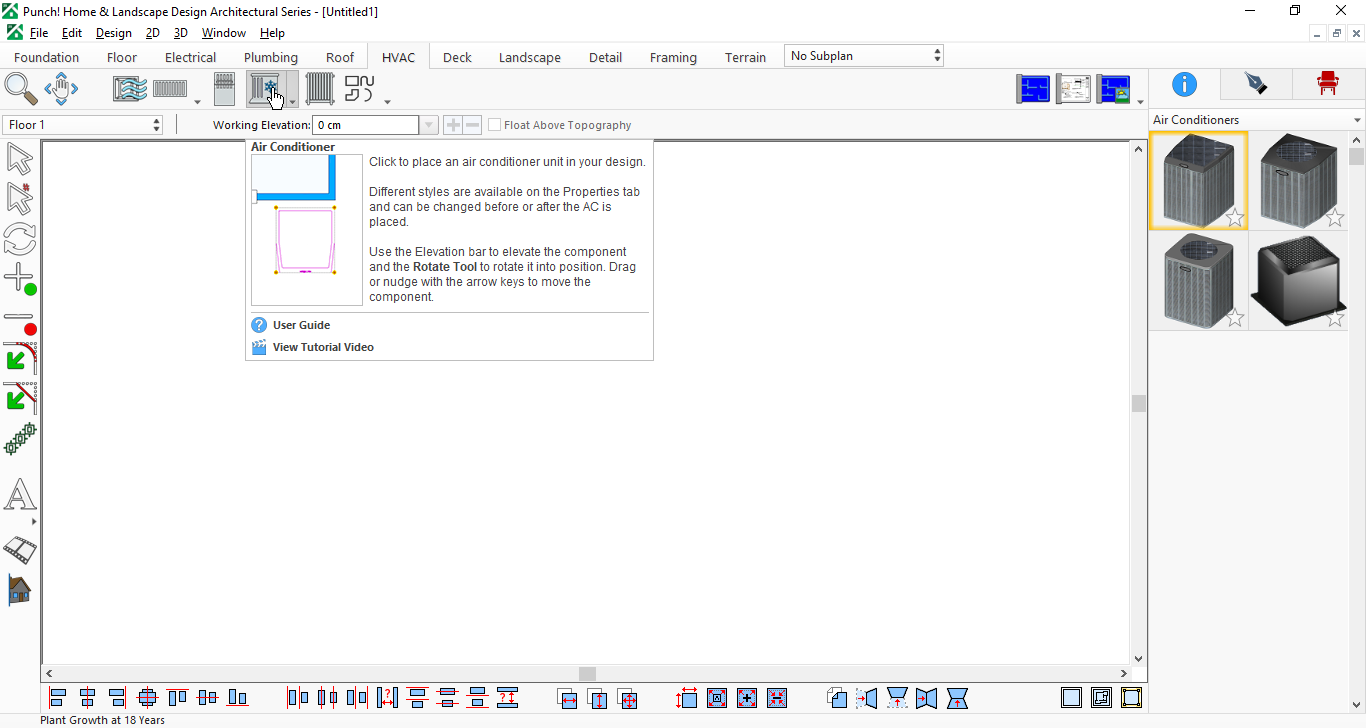Screen dimensions: 1366x728
Task: Click the horizontal scrollbar thumb under the canvas
Action: click(x=587, y=674)
